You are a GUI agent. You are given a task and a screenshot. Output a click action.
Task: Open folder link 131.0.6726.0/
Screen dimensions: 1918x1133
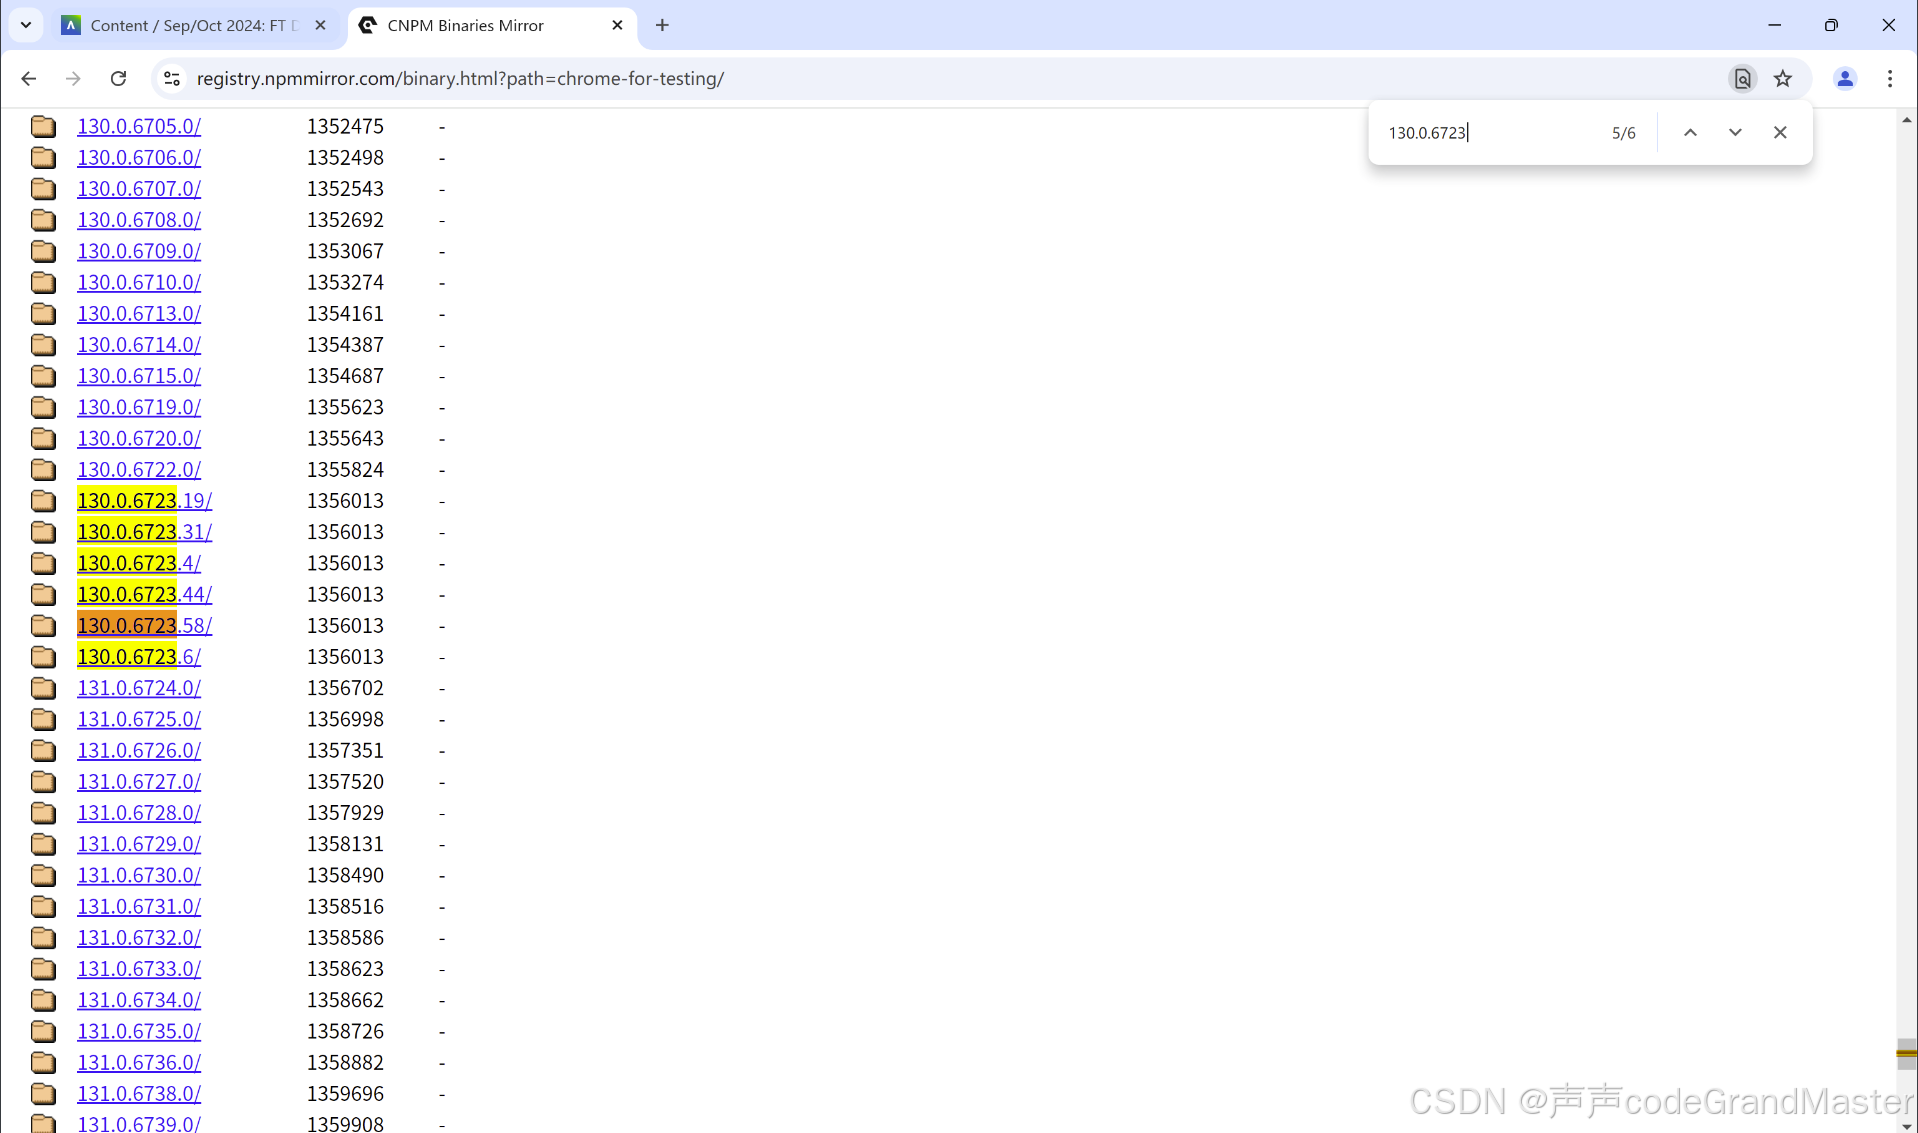(x=139, y=750)
